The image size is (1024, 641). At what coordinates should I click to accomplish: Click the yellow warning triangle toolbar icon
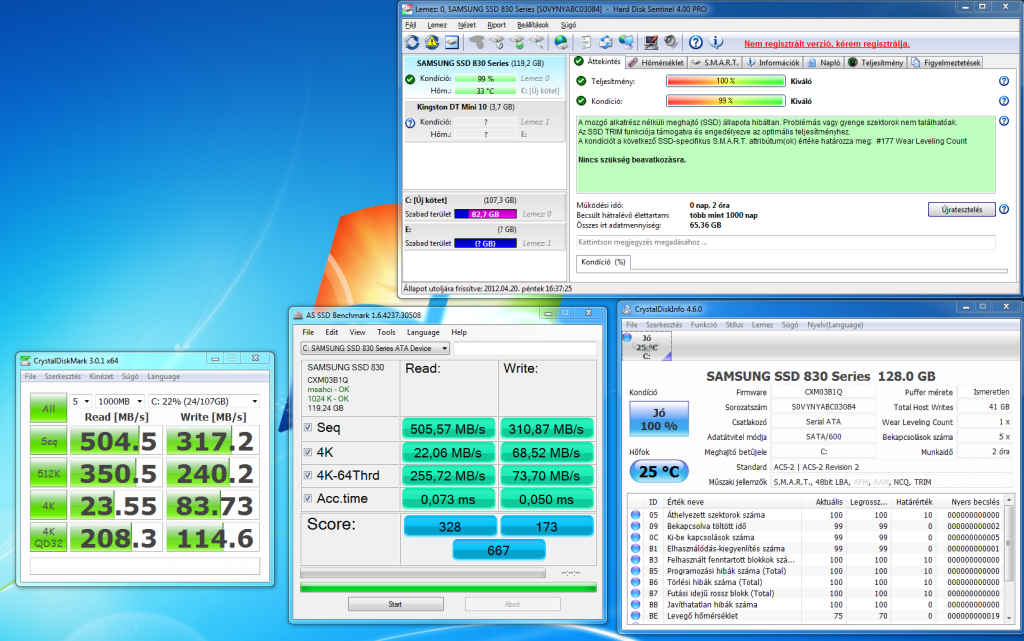(432, 42)
